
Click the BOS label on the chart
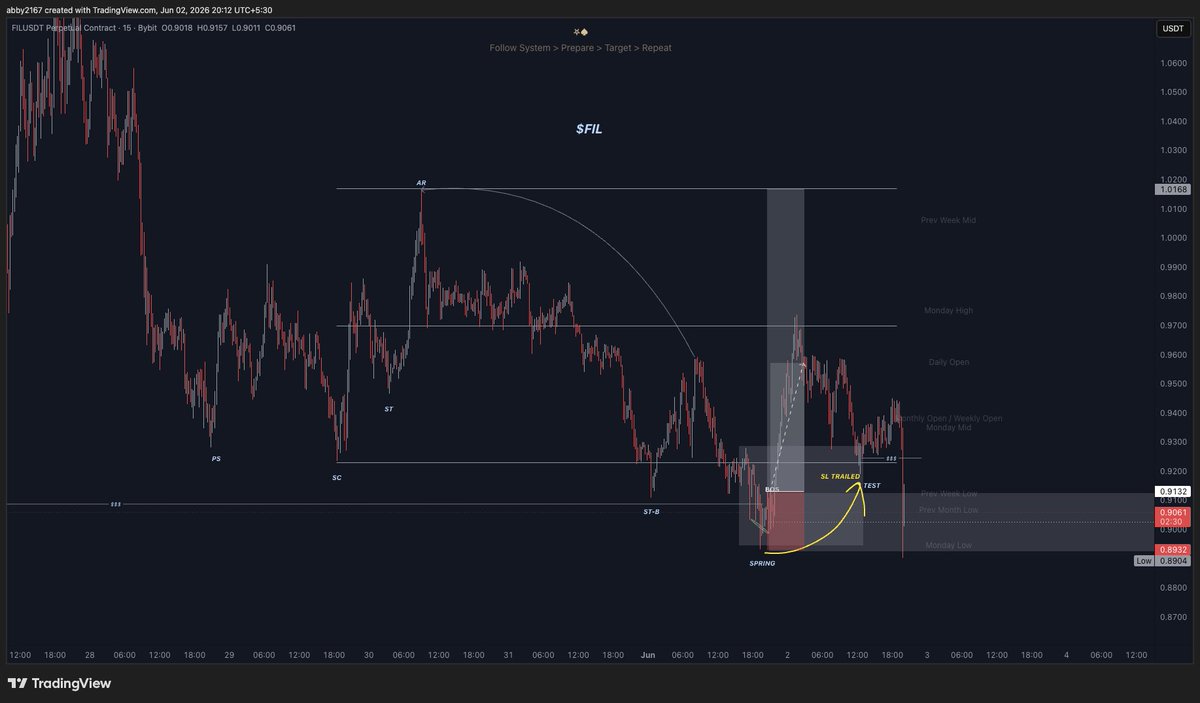pyautogui.click(x=772, y=489)
